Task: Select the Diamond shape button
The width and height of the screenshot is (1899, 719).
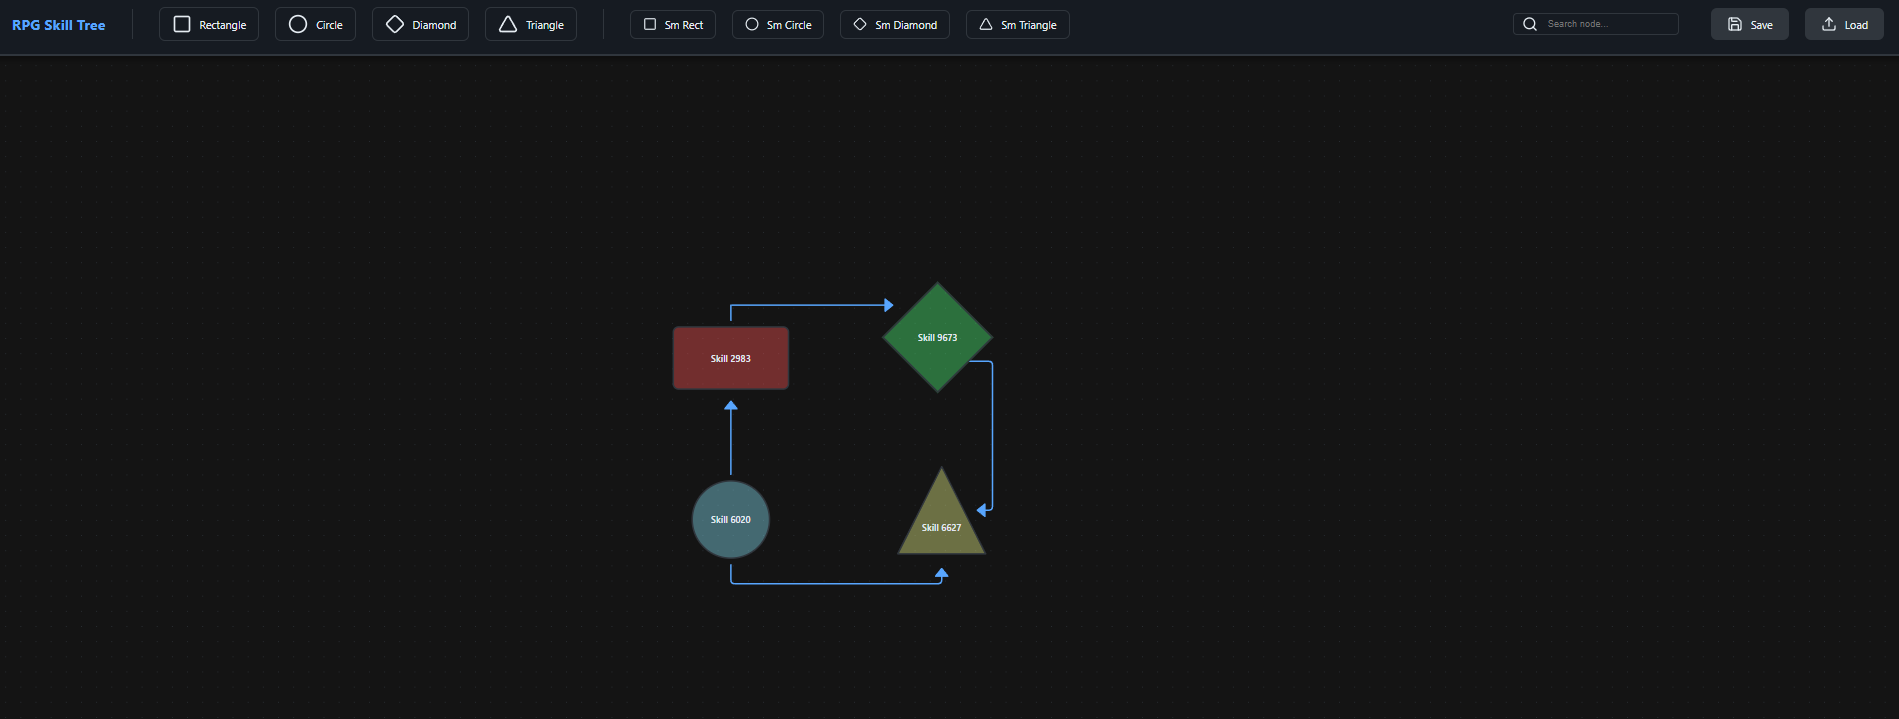Action: 420,25
